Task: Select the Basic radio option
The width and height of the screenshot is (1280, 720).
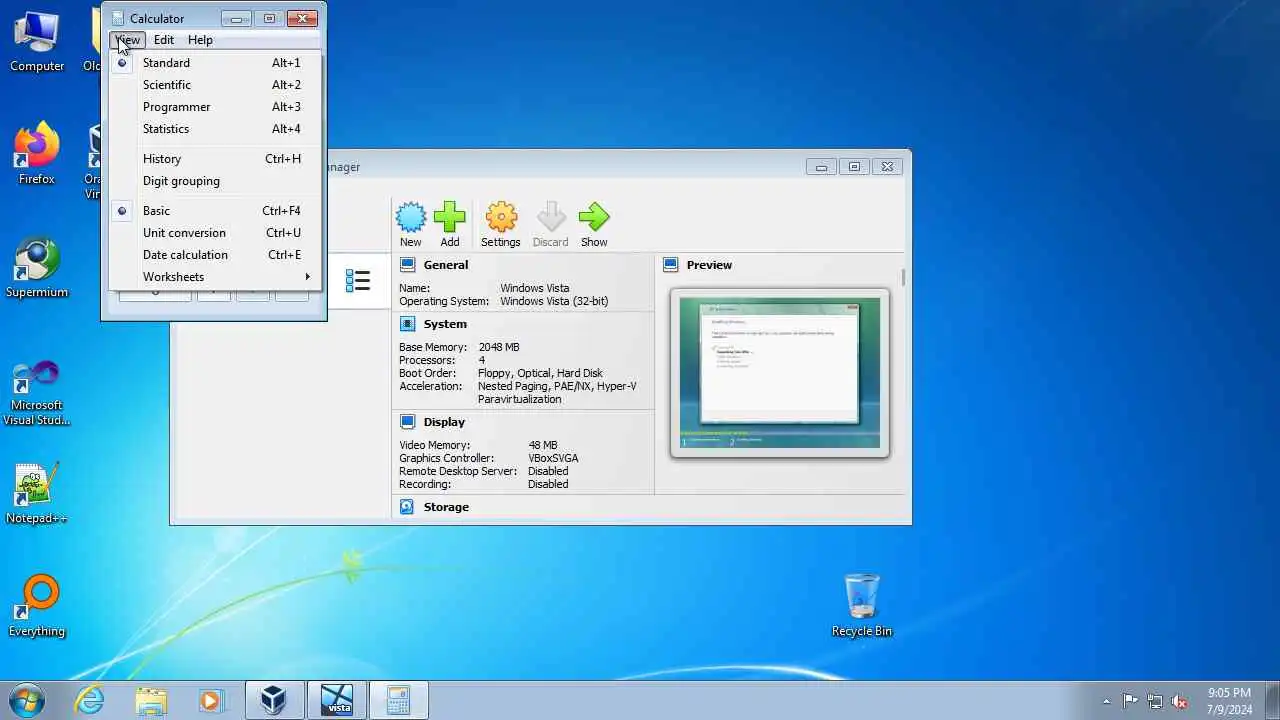Action: [215, 211]
